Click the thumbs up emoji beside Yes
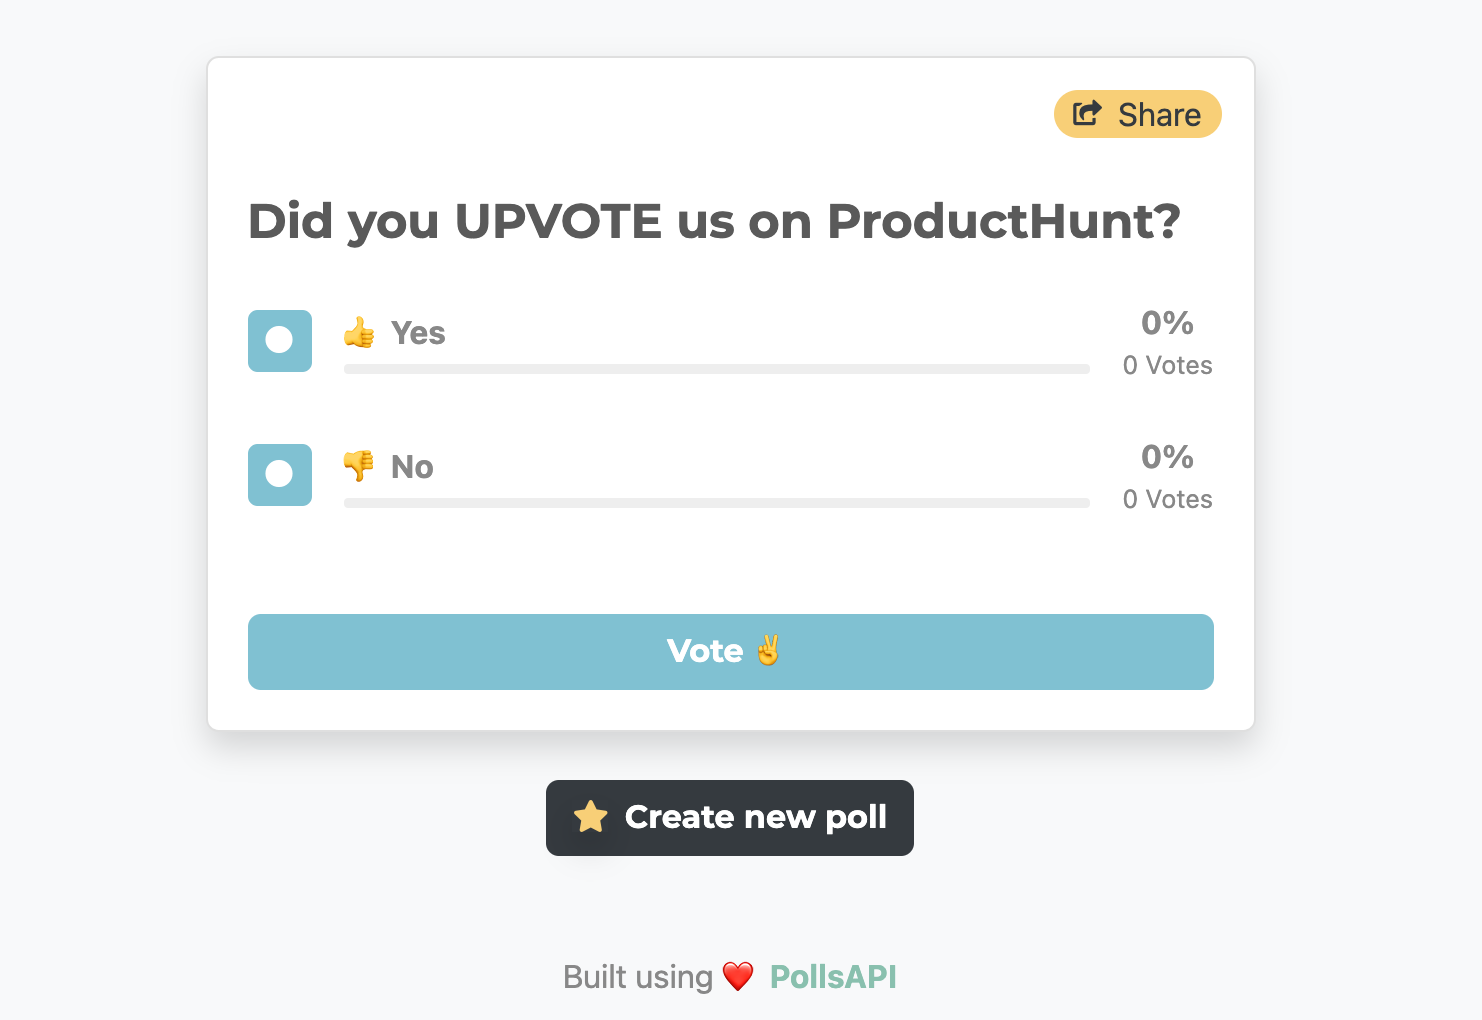The height and width of the screenshot is (1020, 1482). [359, 332]
